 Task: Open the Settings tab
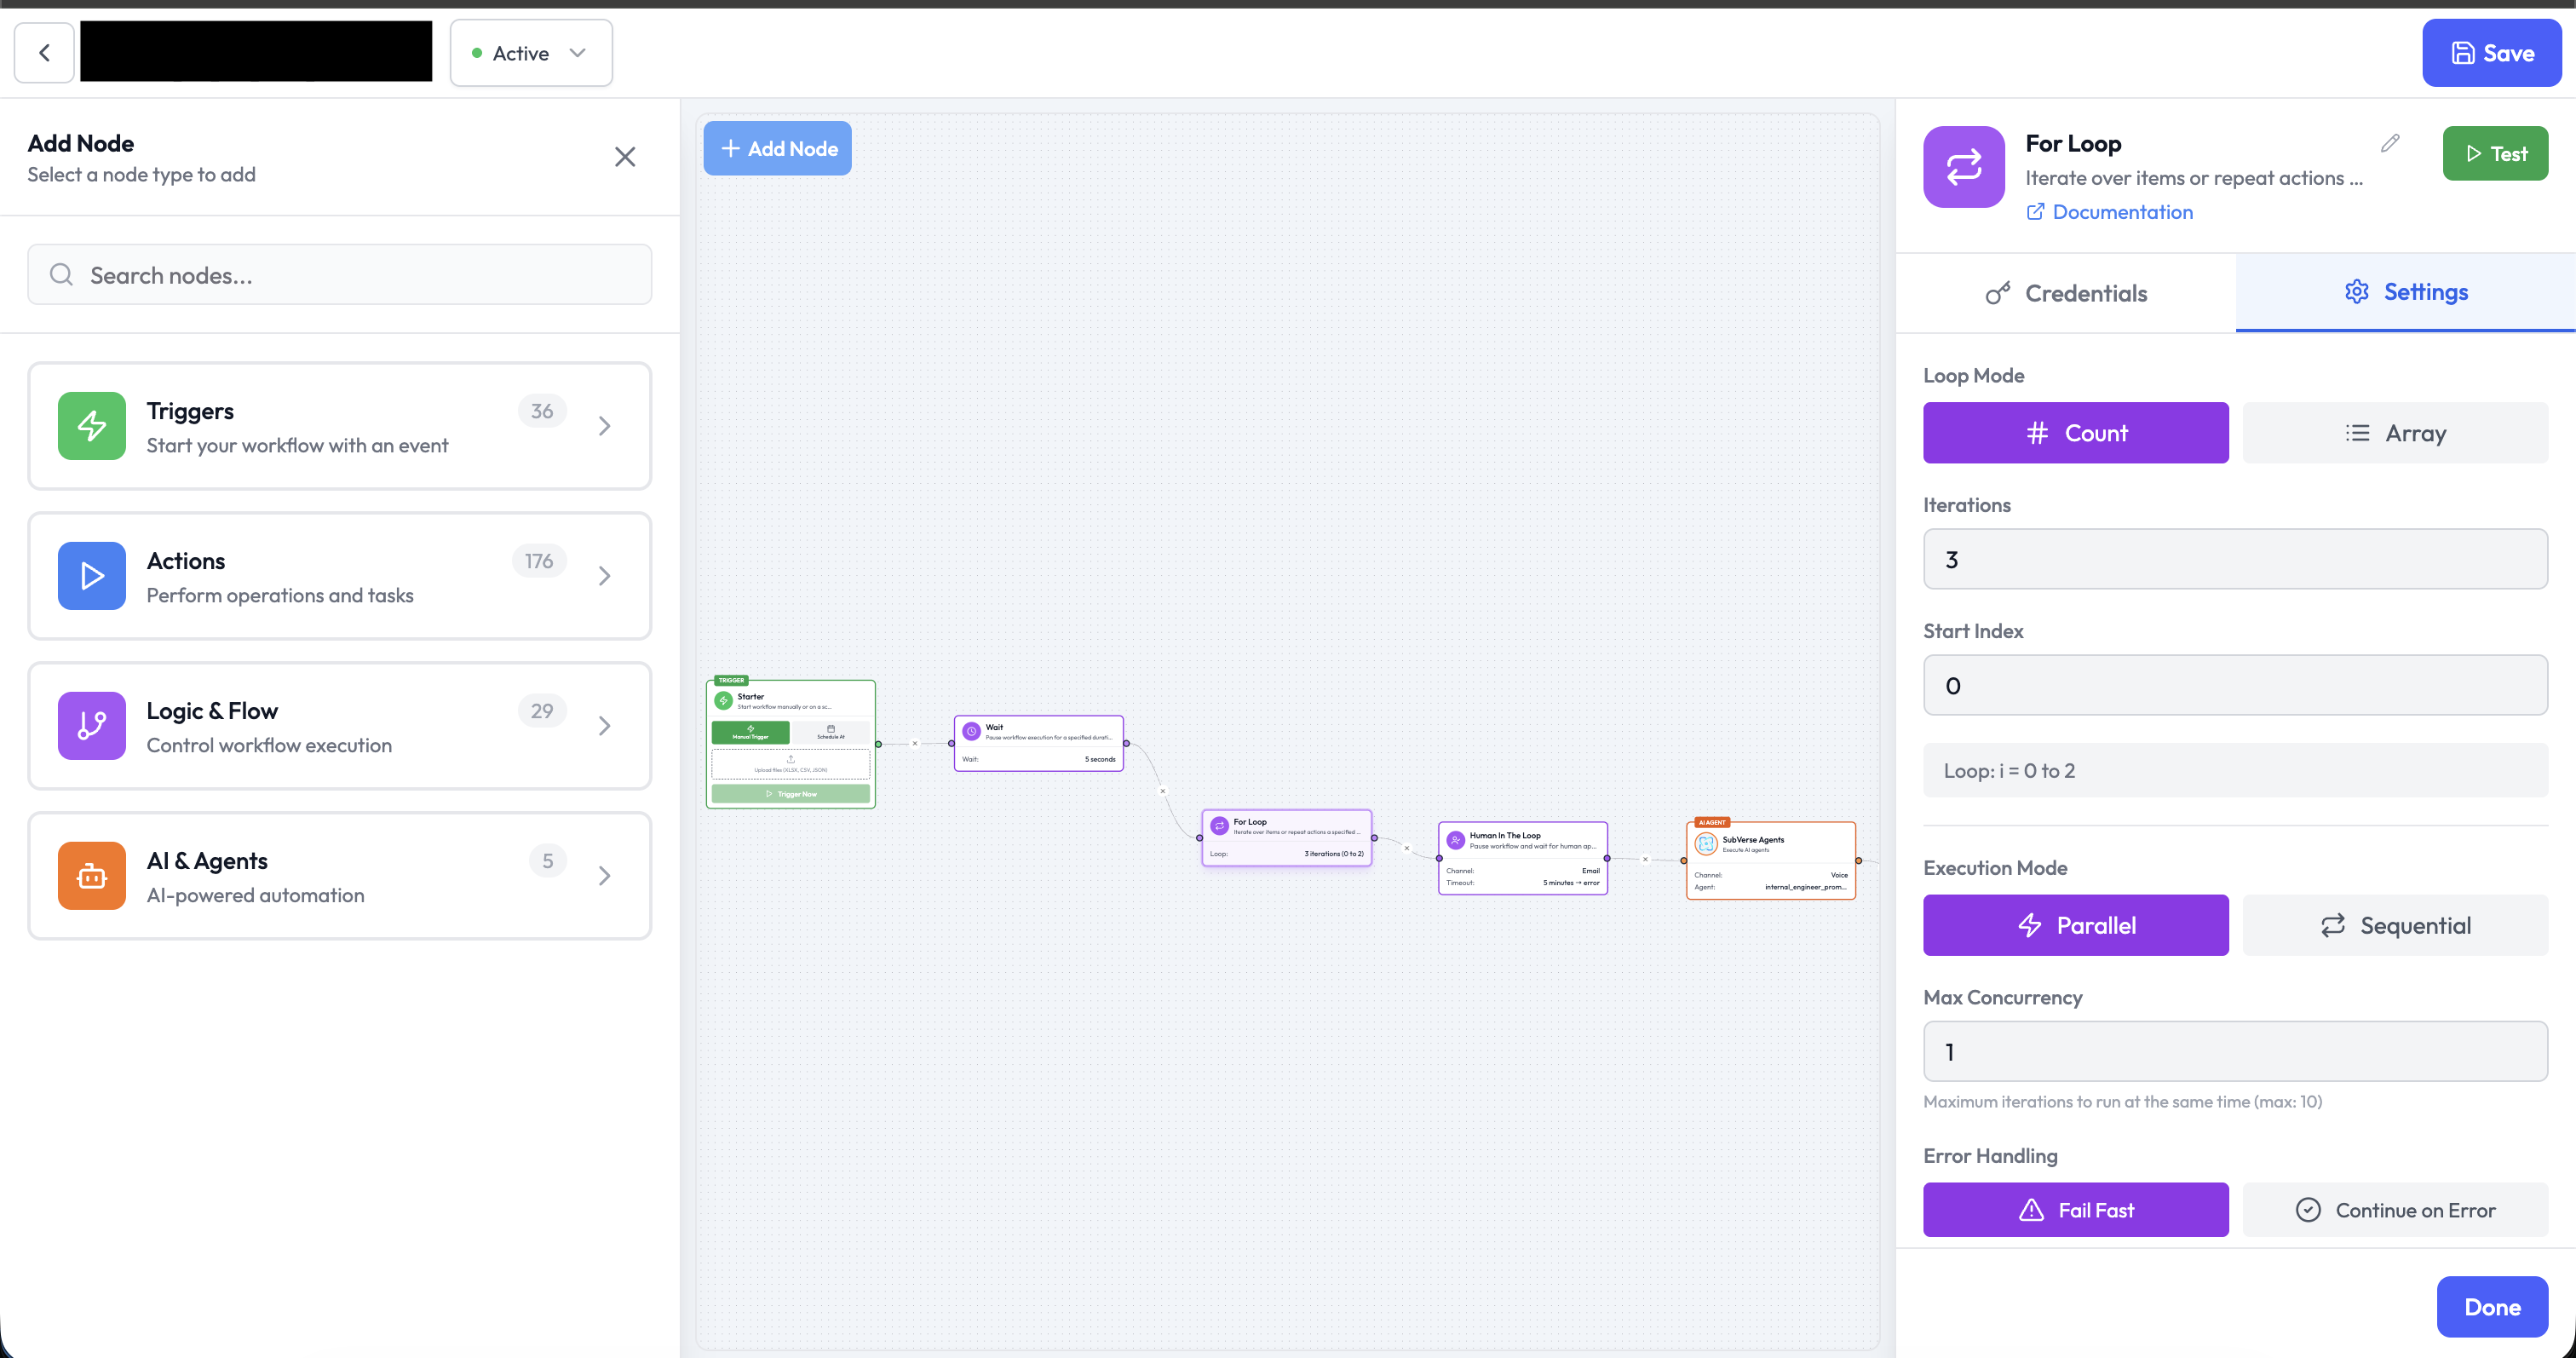point(2406,292)
